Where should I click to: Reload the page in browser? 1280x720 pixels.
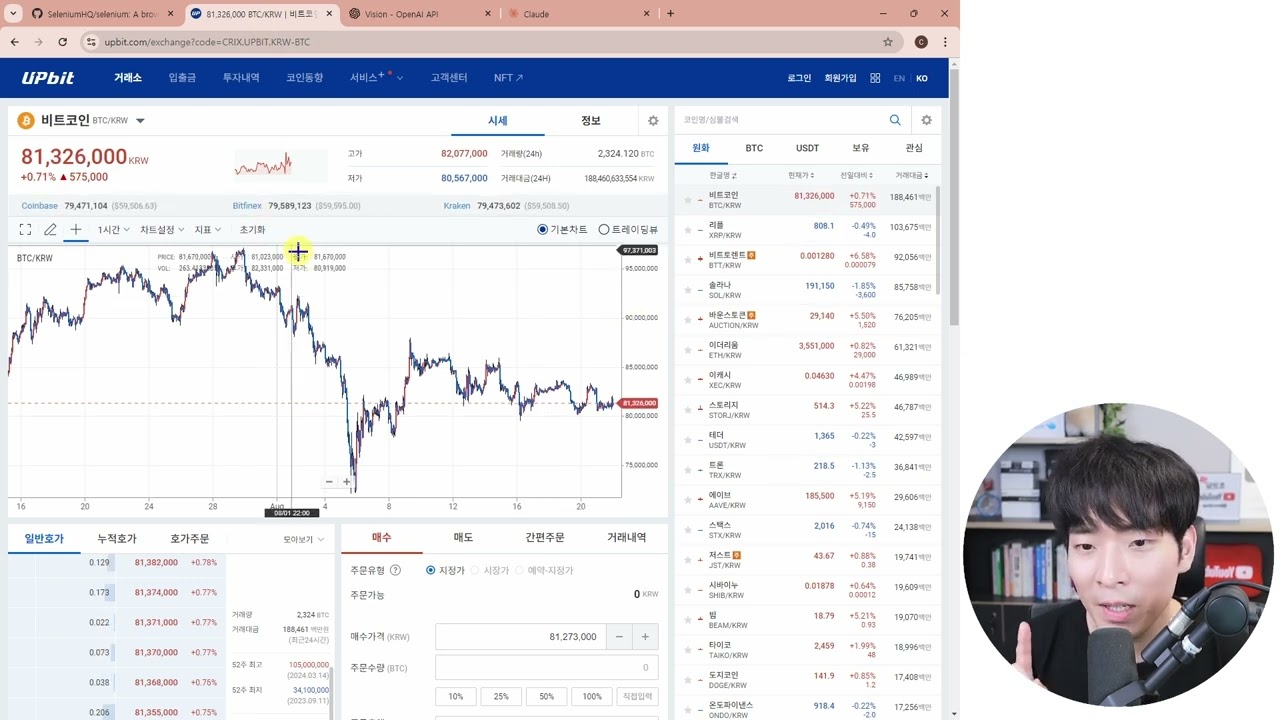coord(62,42)
